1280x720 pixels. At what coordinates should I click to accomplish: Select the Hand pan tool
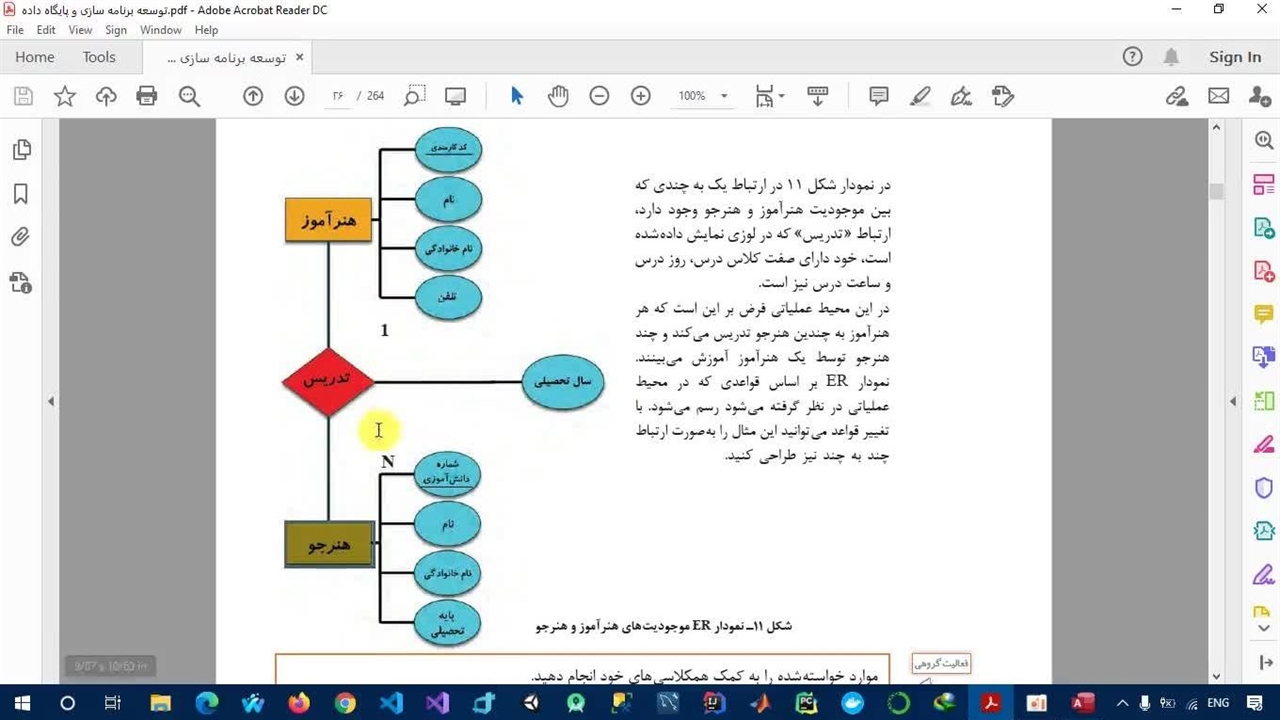558,96
